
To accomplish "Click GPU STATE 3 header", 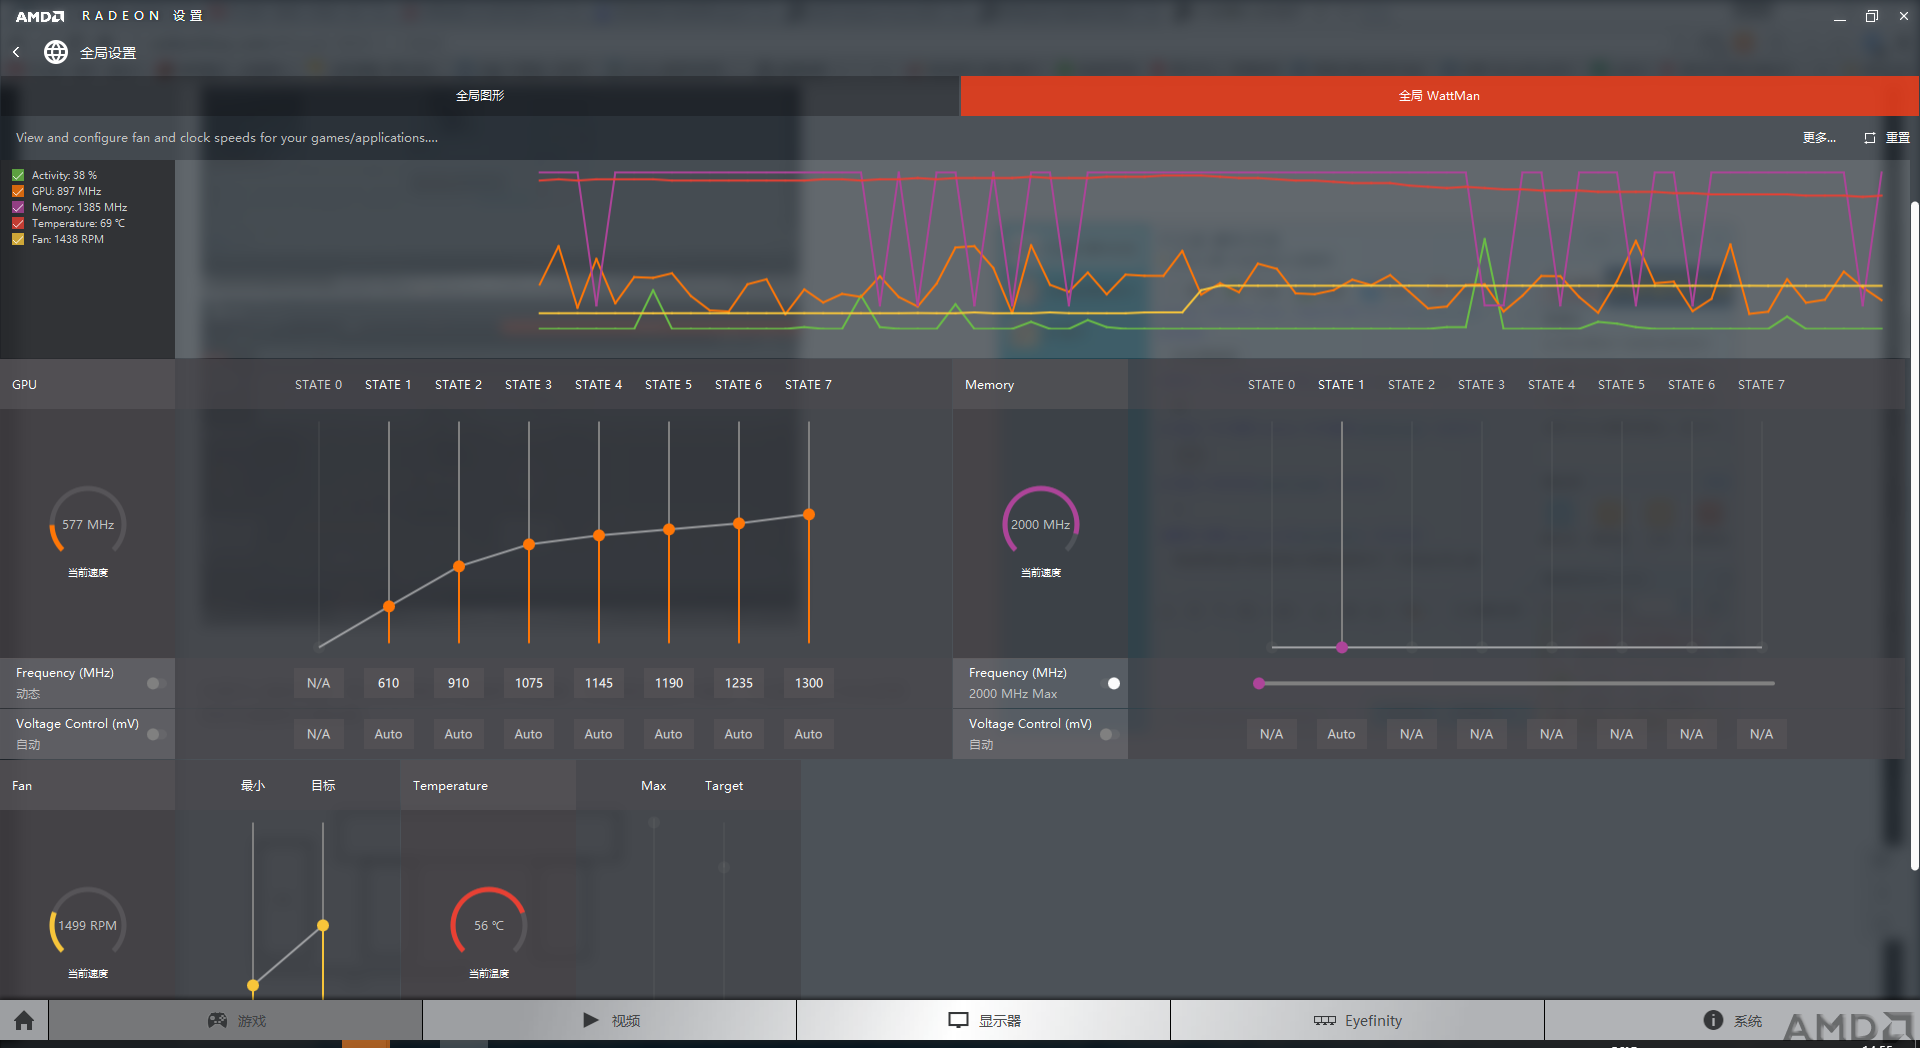I will tap(528, 385).
